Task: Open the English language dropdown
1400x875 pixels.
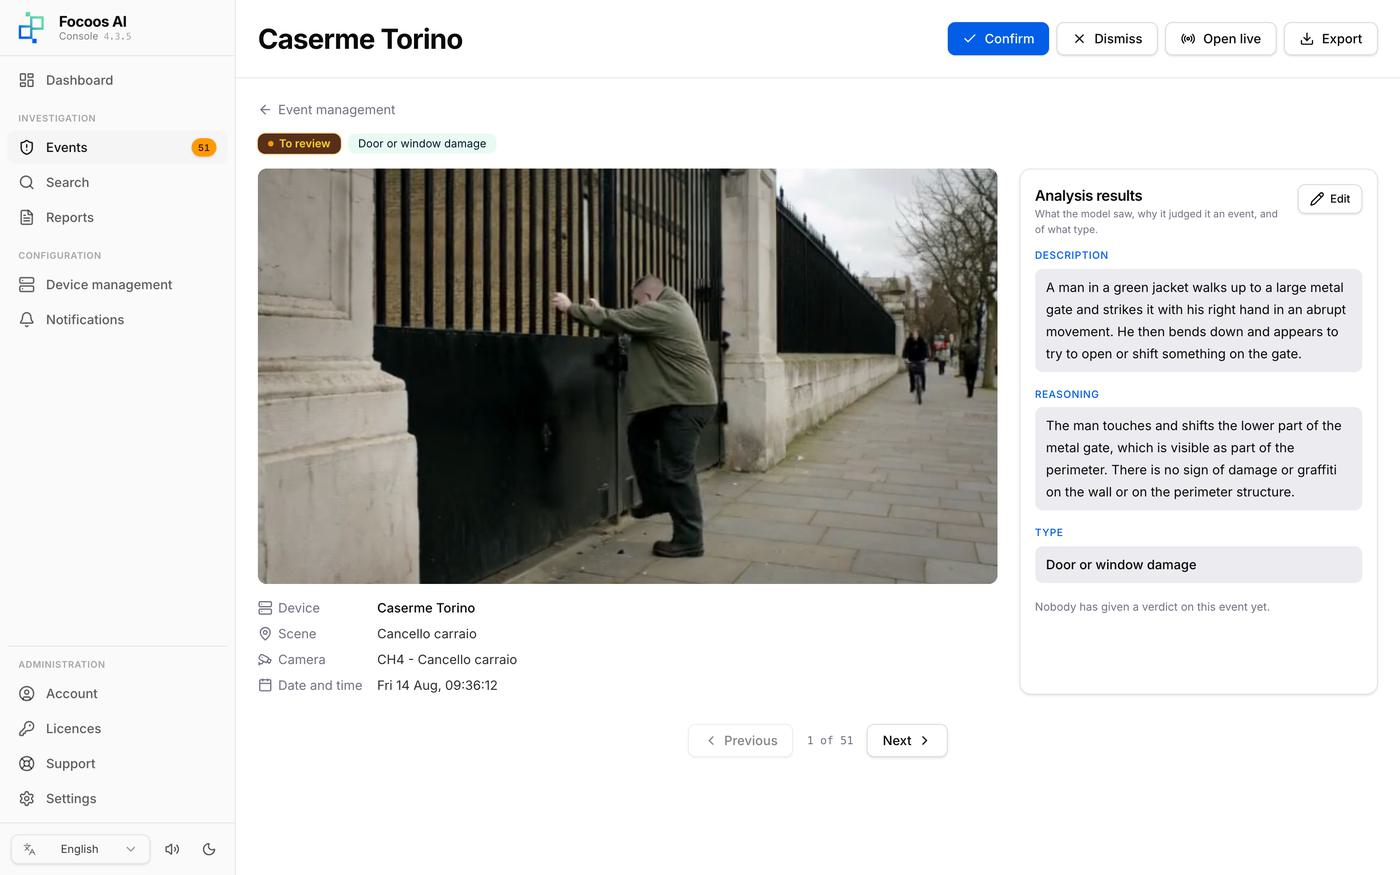Action: 80,849
